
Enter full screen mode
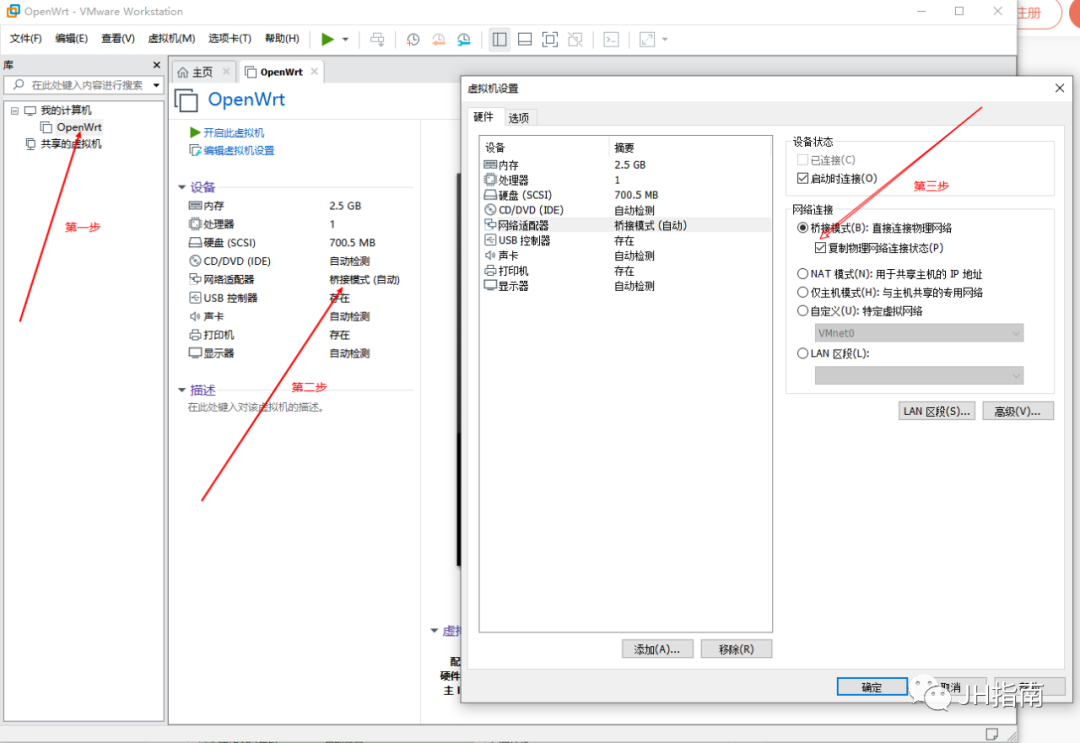click(549, 39)
